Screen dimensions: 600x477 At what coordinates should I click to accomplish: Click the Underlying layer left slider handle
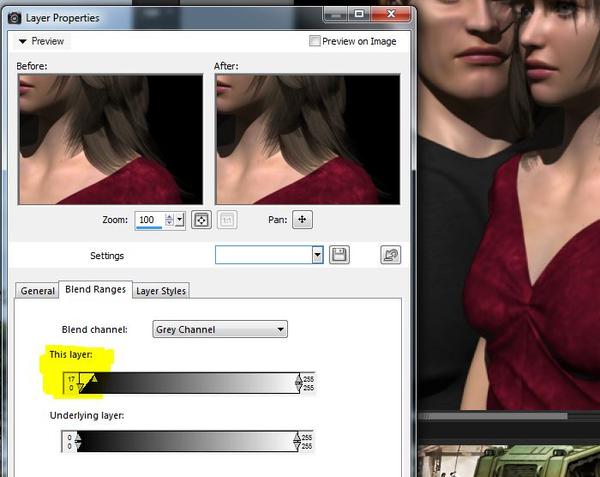78,441
